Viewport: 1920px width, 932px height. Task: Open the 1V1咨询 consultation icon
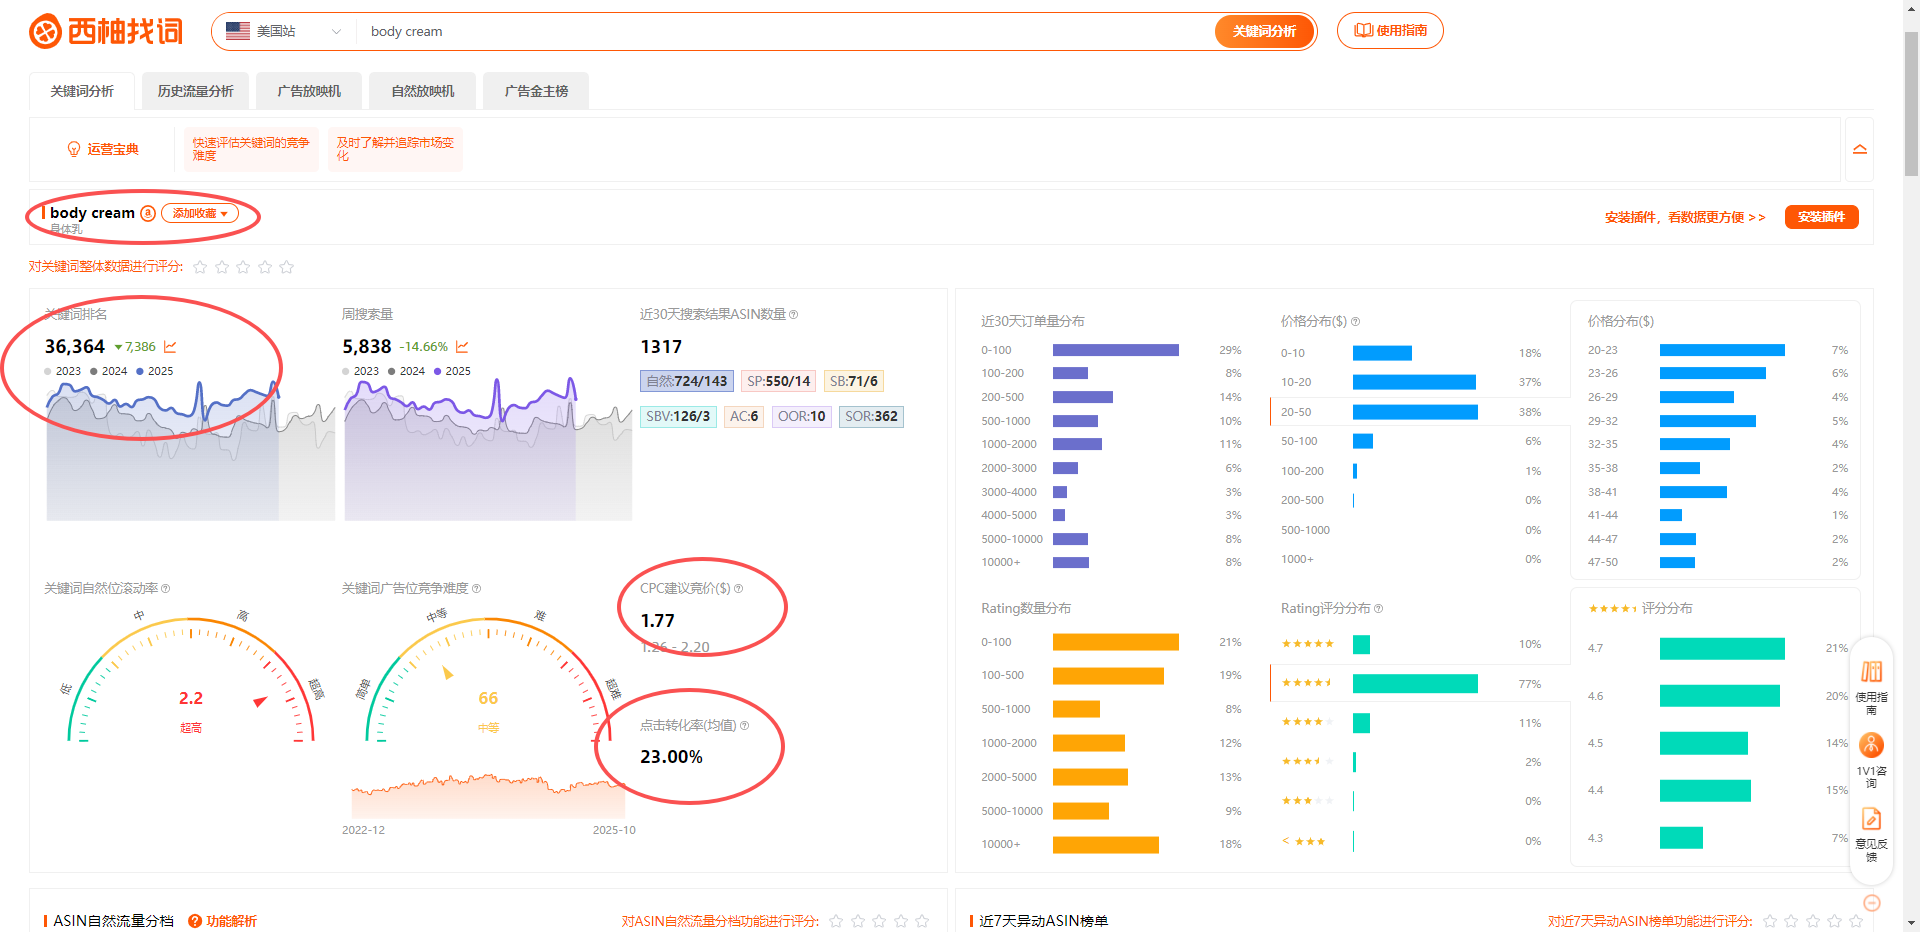(x=1871, y=745)
